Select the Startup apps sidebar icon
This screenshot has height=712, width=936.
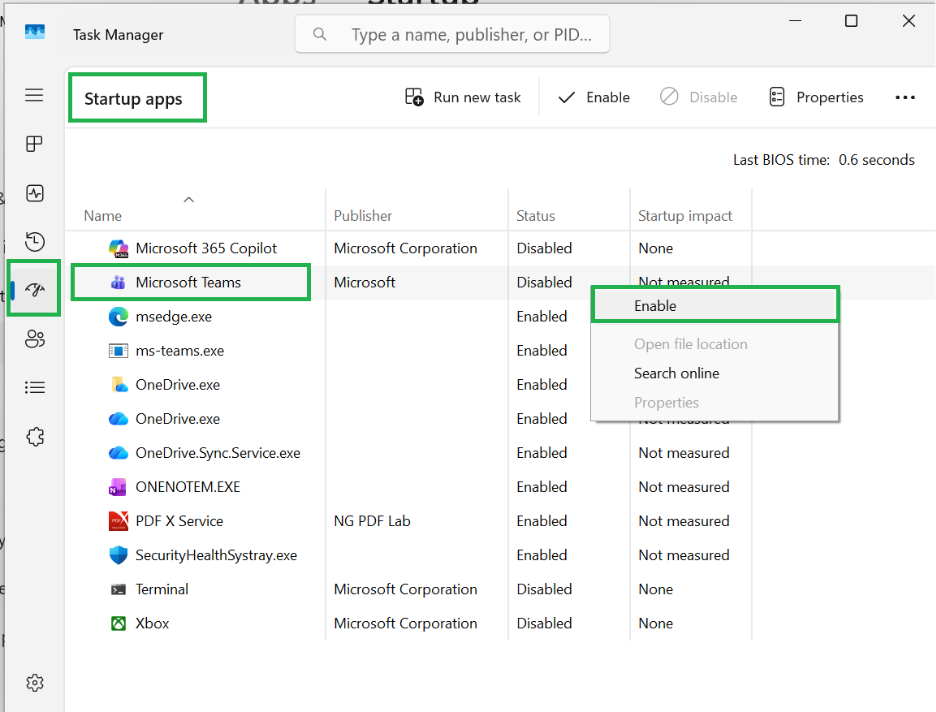pos(35,290)
